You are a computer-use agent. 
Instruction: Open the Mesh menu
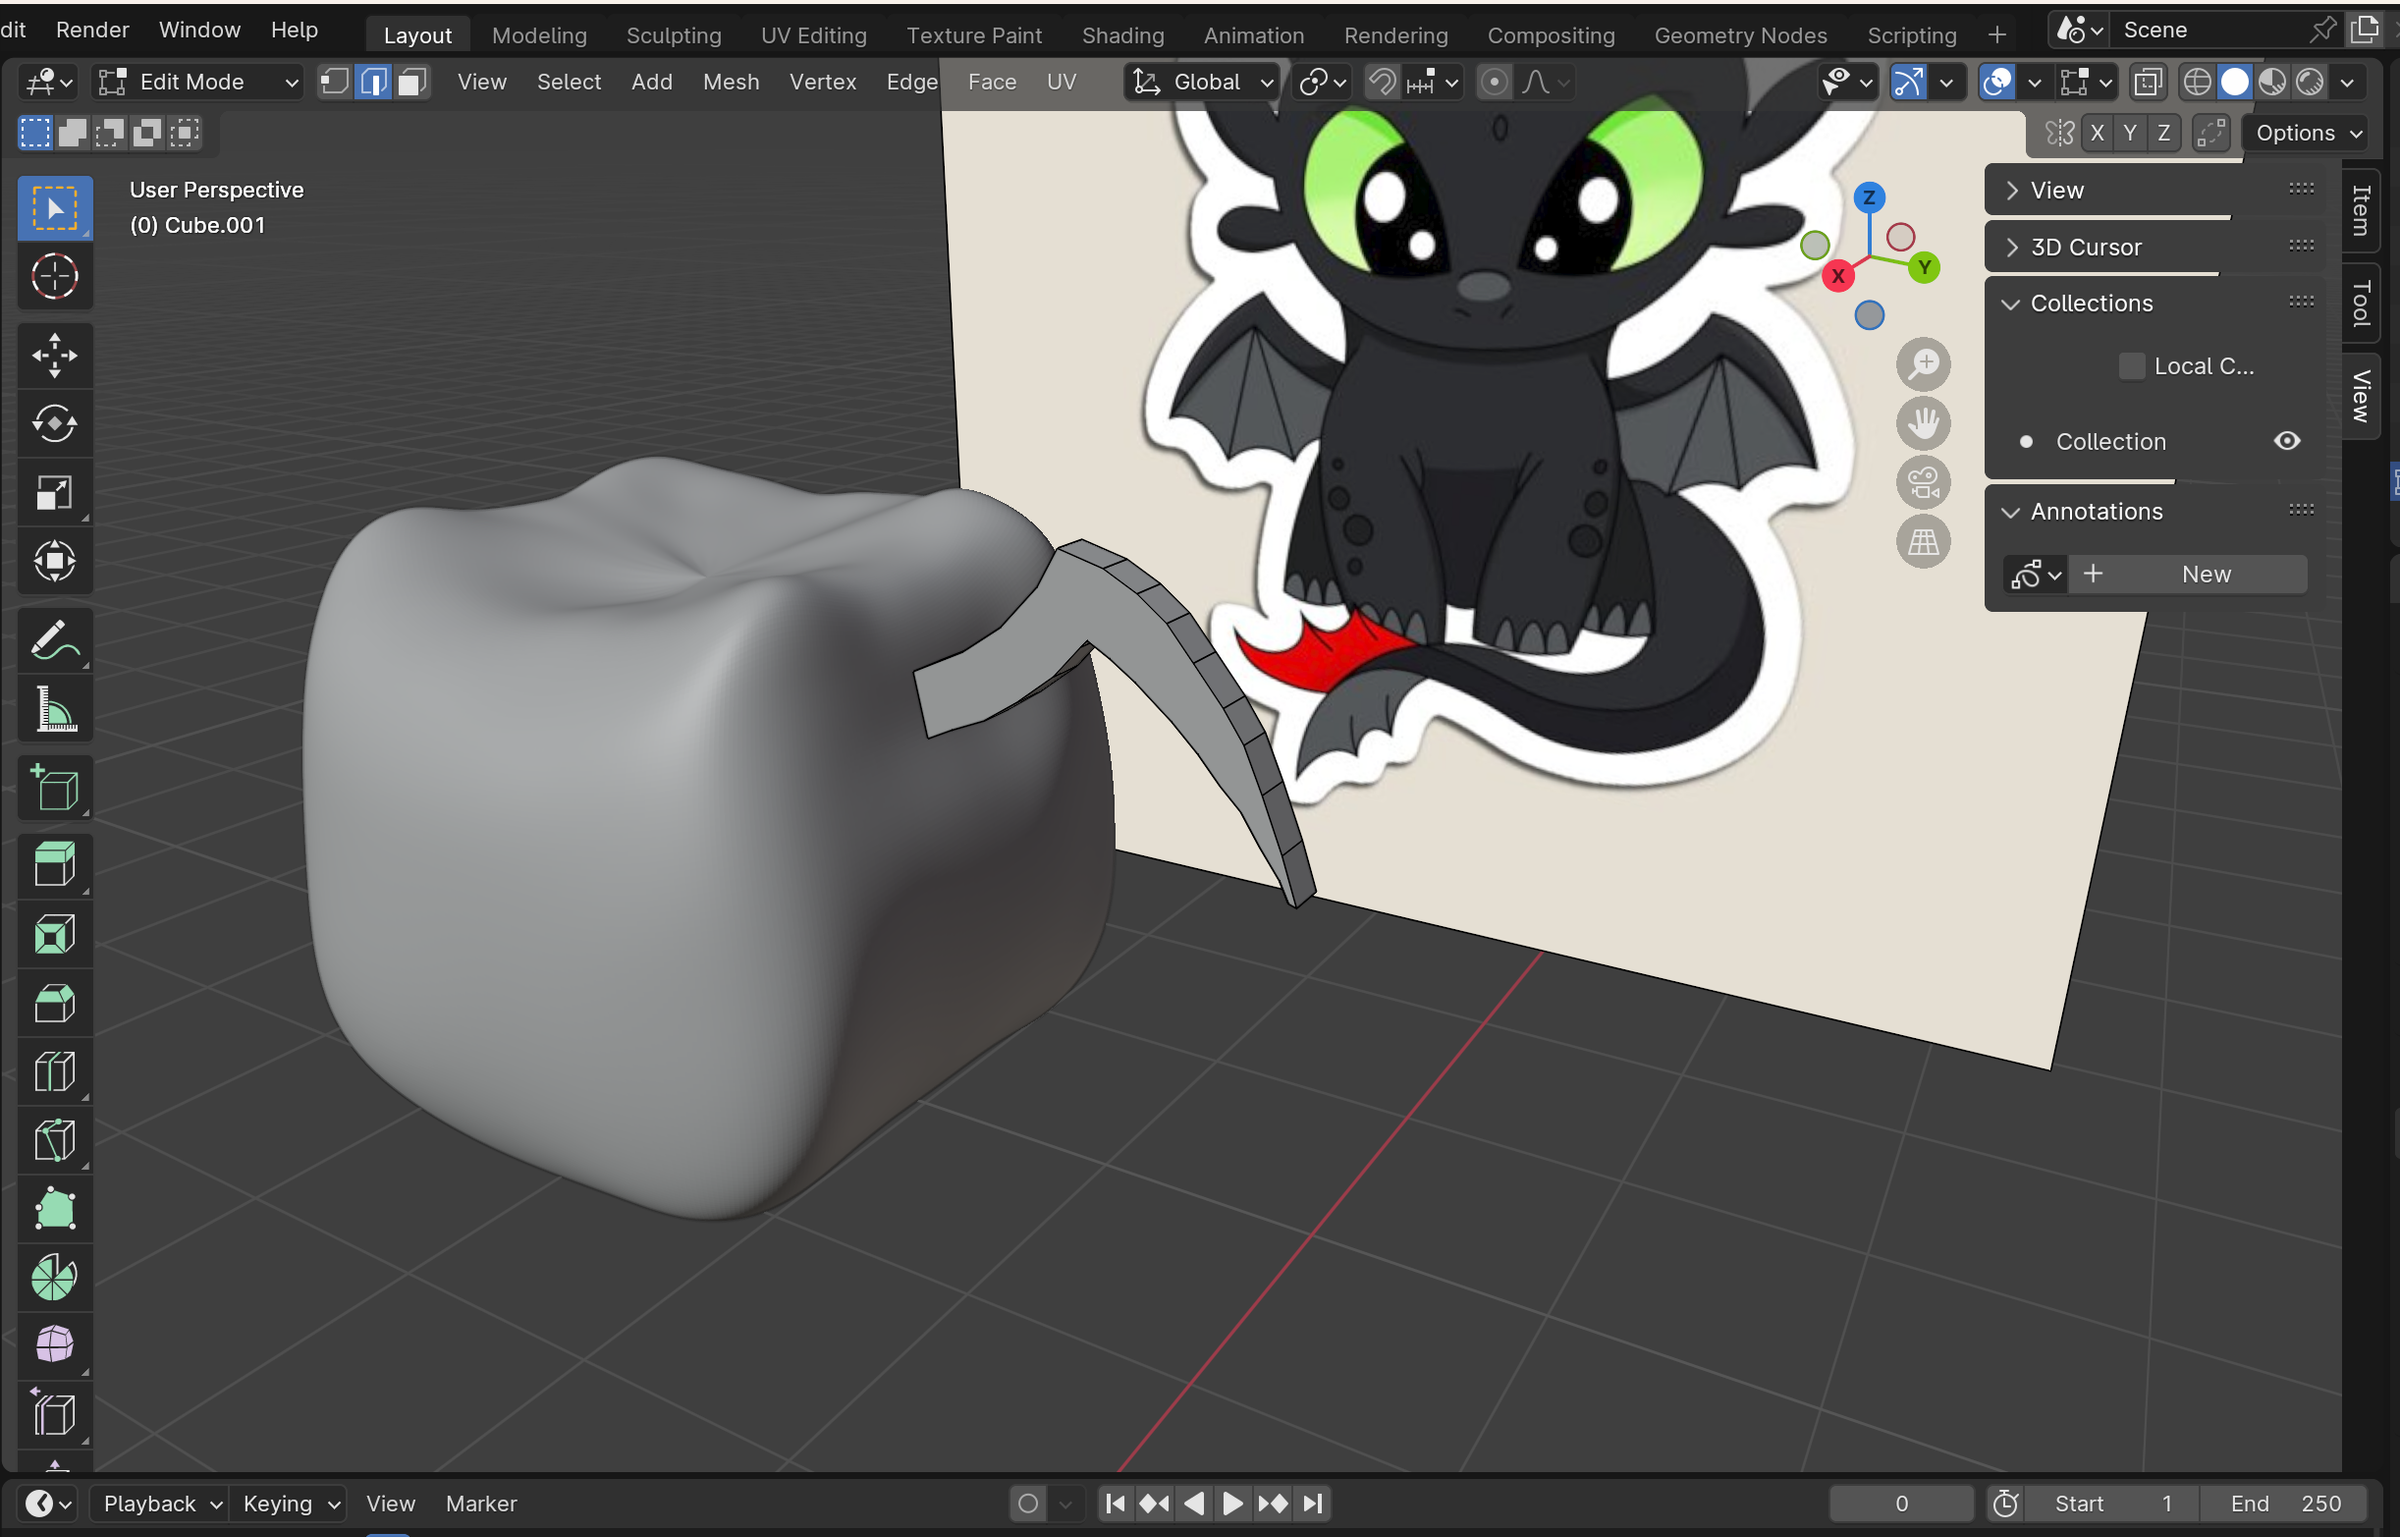point(730,82)
